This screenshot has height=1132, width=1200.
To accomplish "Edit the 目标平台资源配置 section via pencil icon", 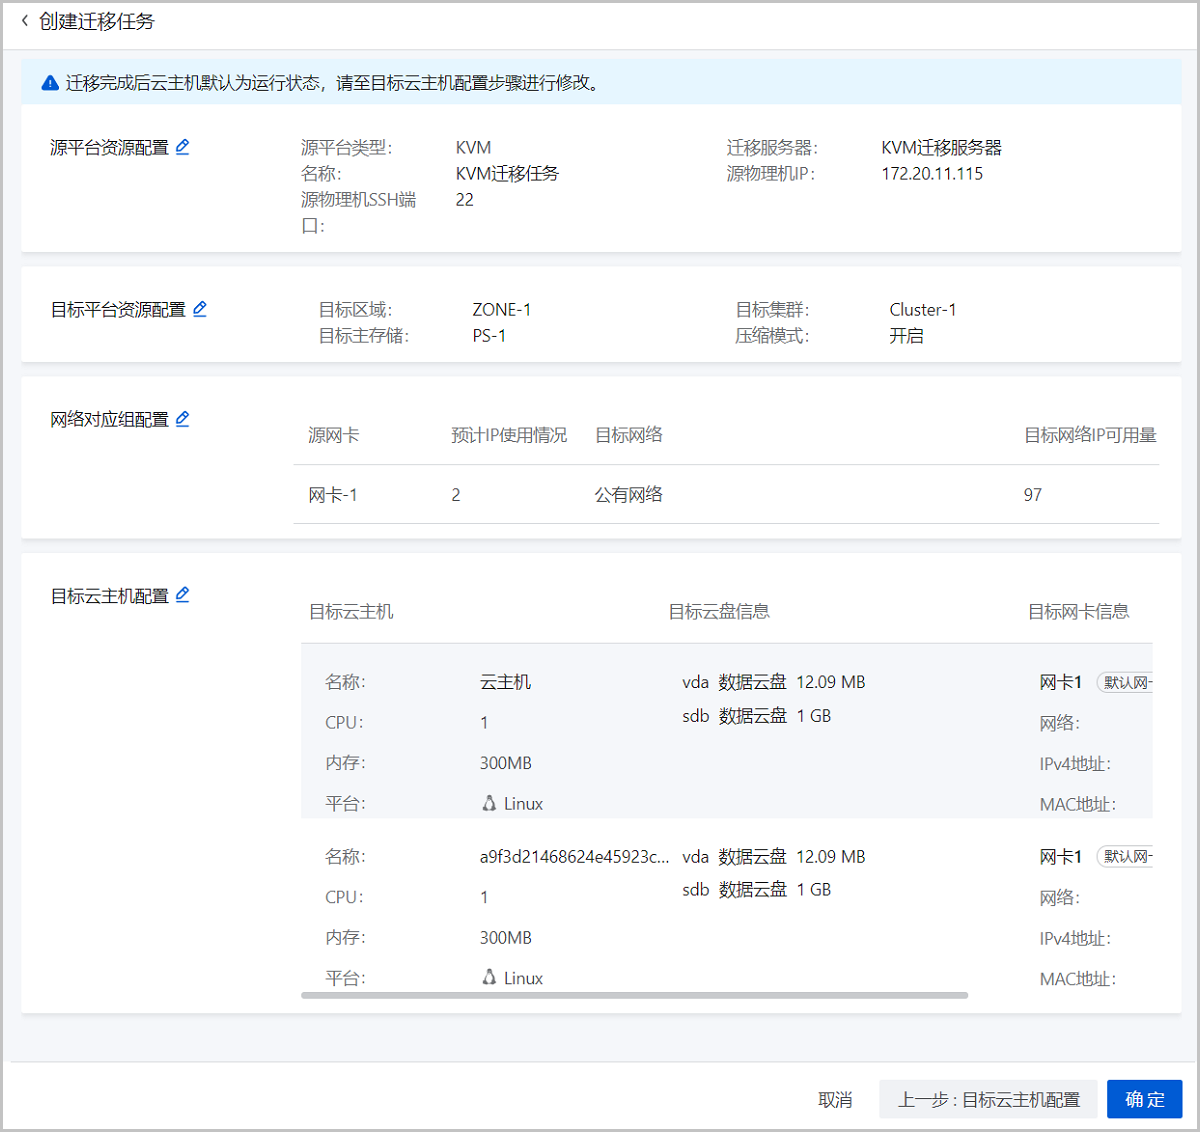I will coord(200,309).
